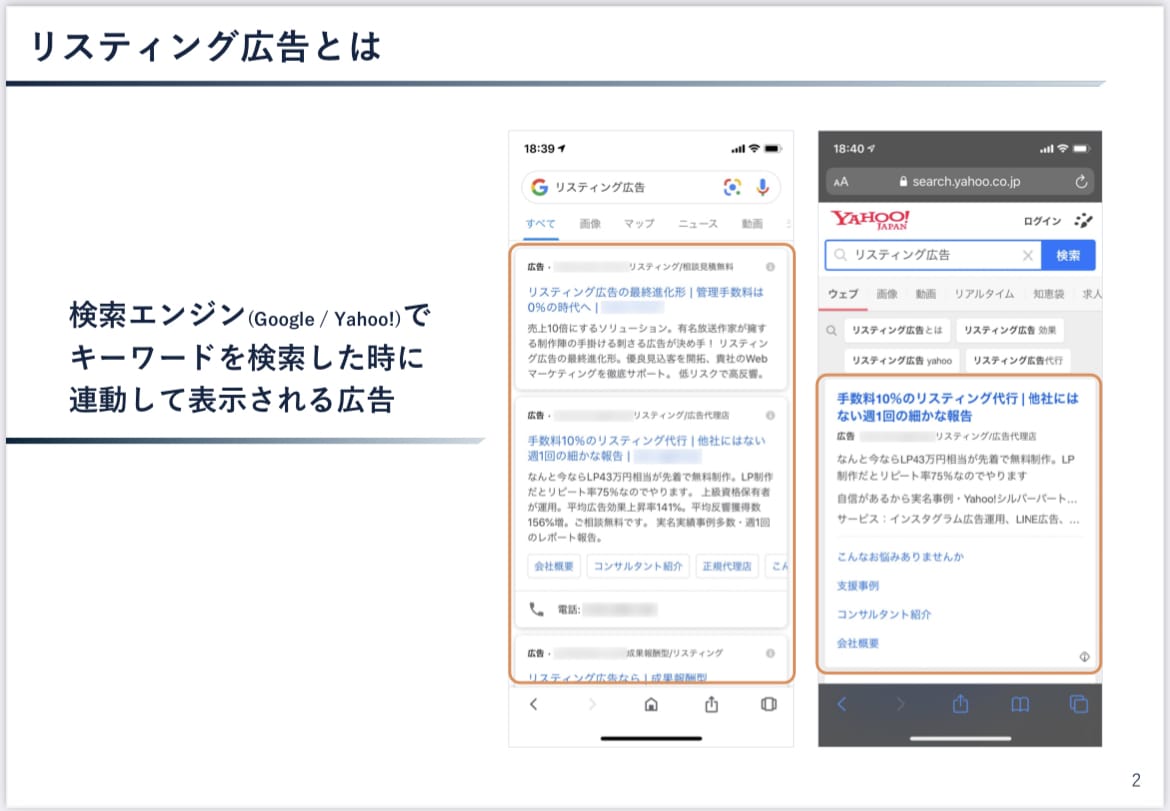Clear Yahoo search field with X icon

(x=1027, y=255)
